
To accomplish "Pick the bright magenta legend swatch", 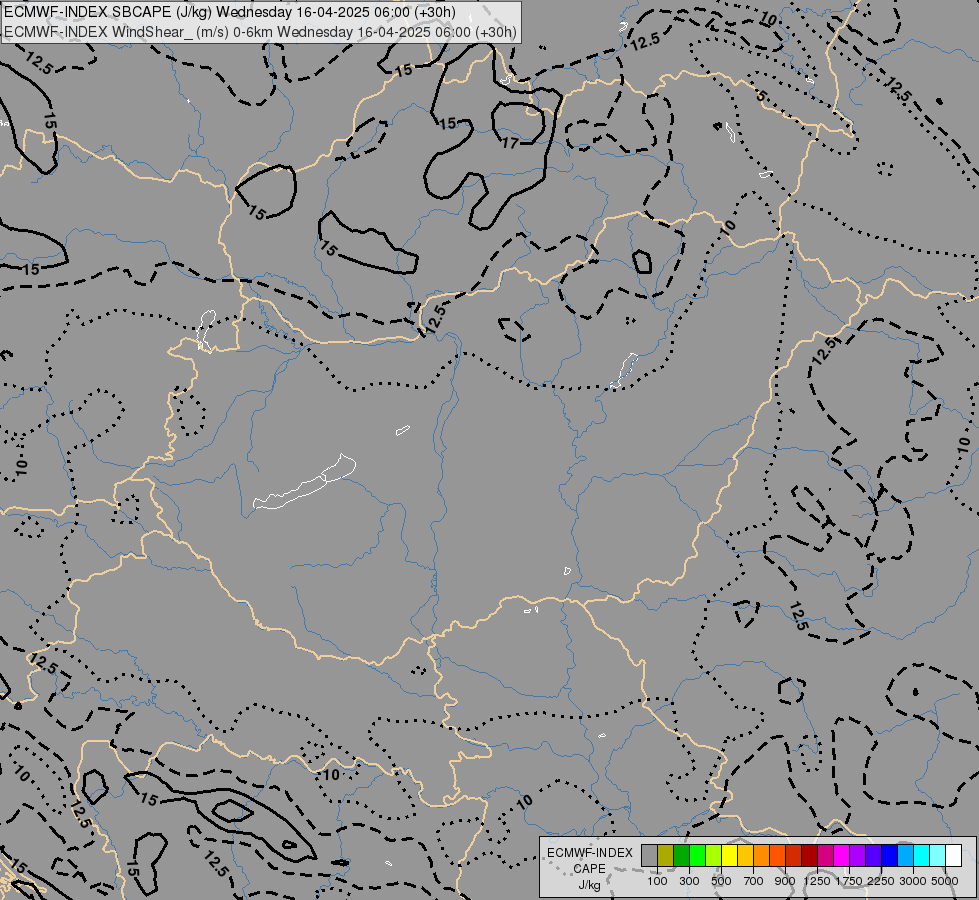I will click(x=842, y=855).
